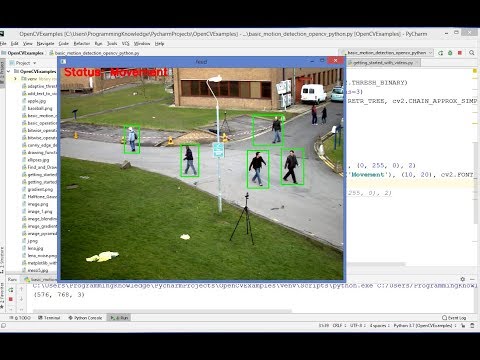The width and height of the screenshot is (480, 360).
Task: Open the View menu
Action: (28, 44)
